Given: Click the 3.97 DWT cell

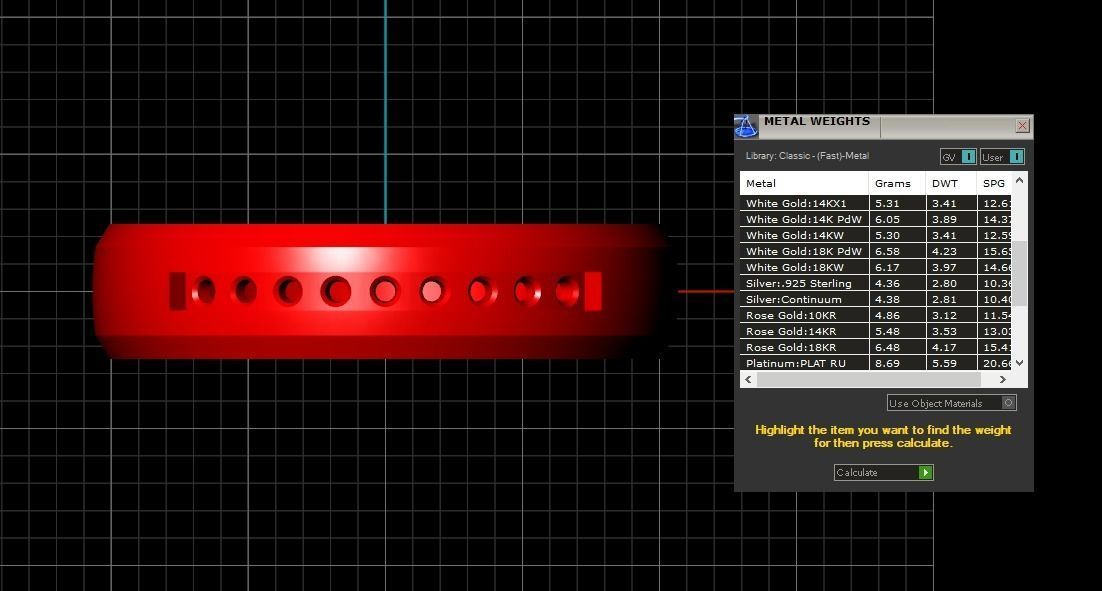Looking at the screenshot, I should (x=952, y=267).
